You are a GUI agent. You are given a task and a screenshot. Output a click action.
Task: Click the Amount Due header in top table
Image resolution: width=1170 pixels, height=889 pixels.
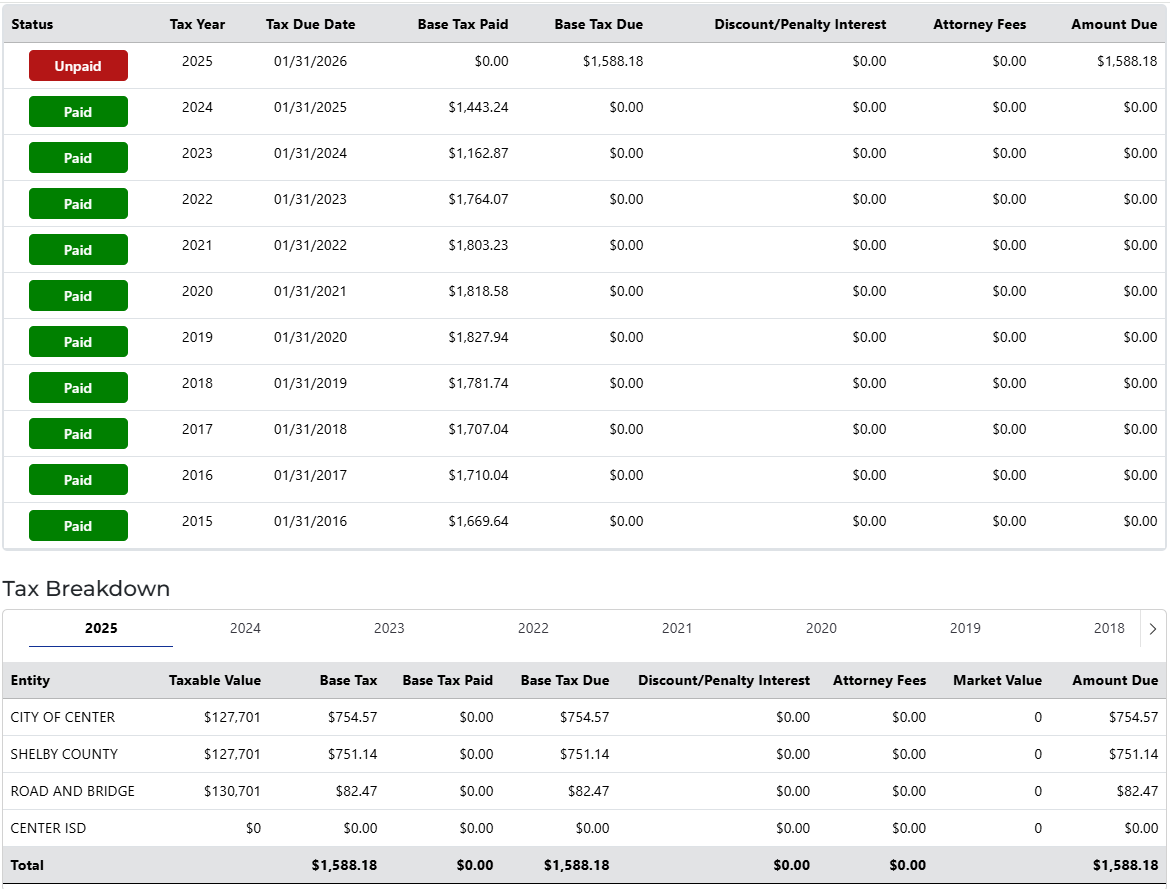pyautogui.click(x=1113, y=24)
